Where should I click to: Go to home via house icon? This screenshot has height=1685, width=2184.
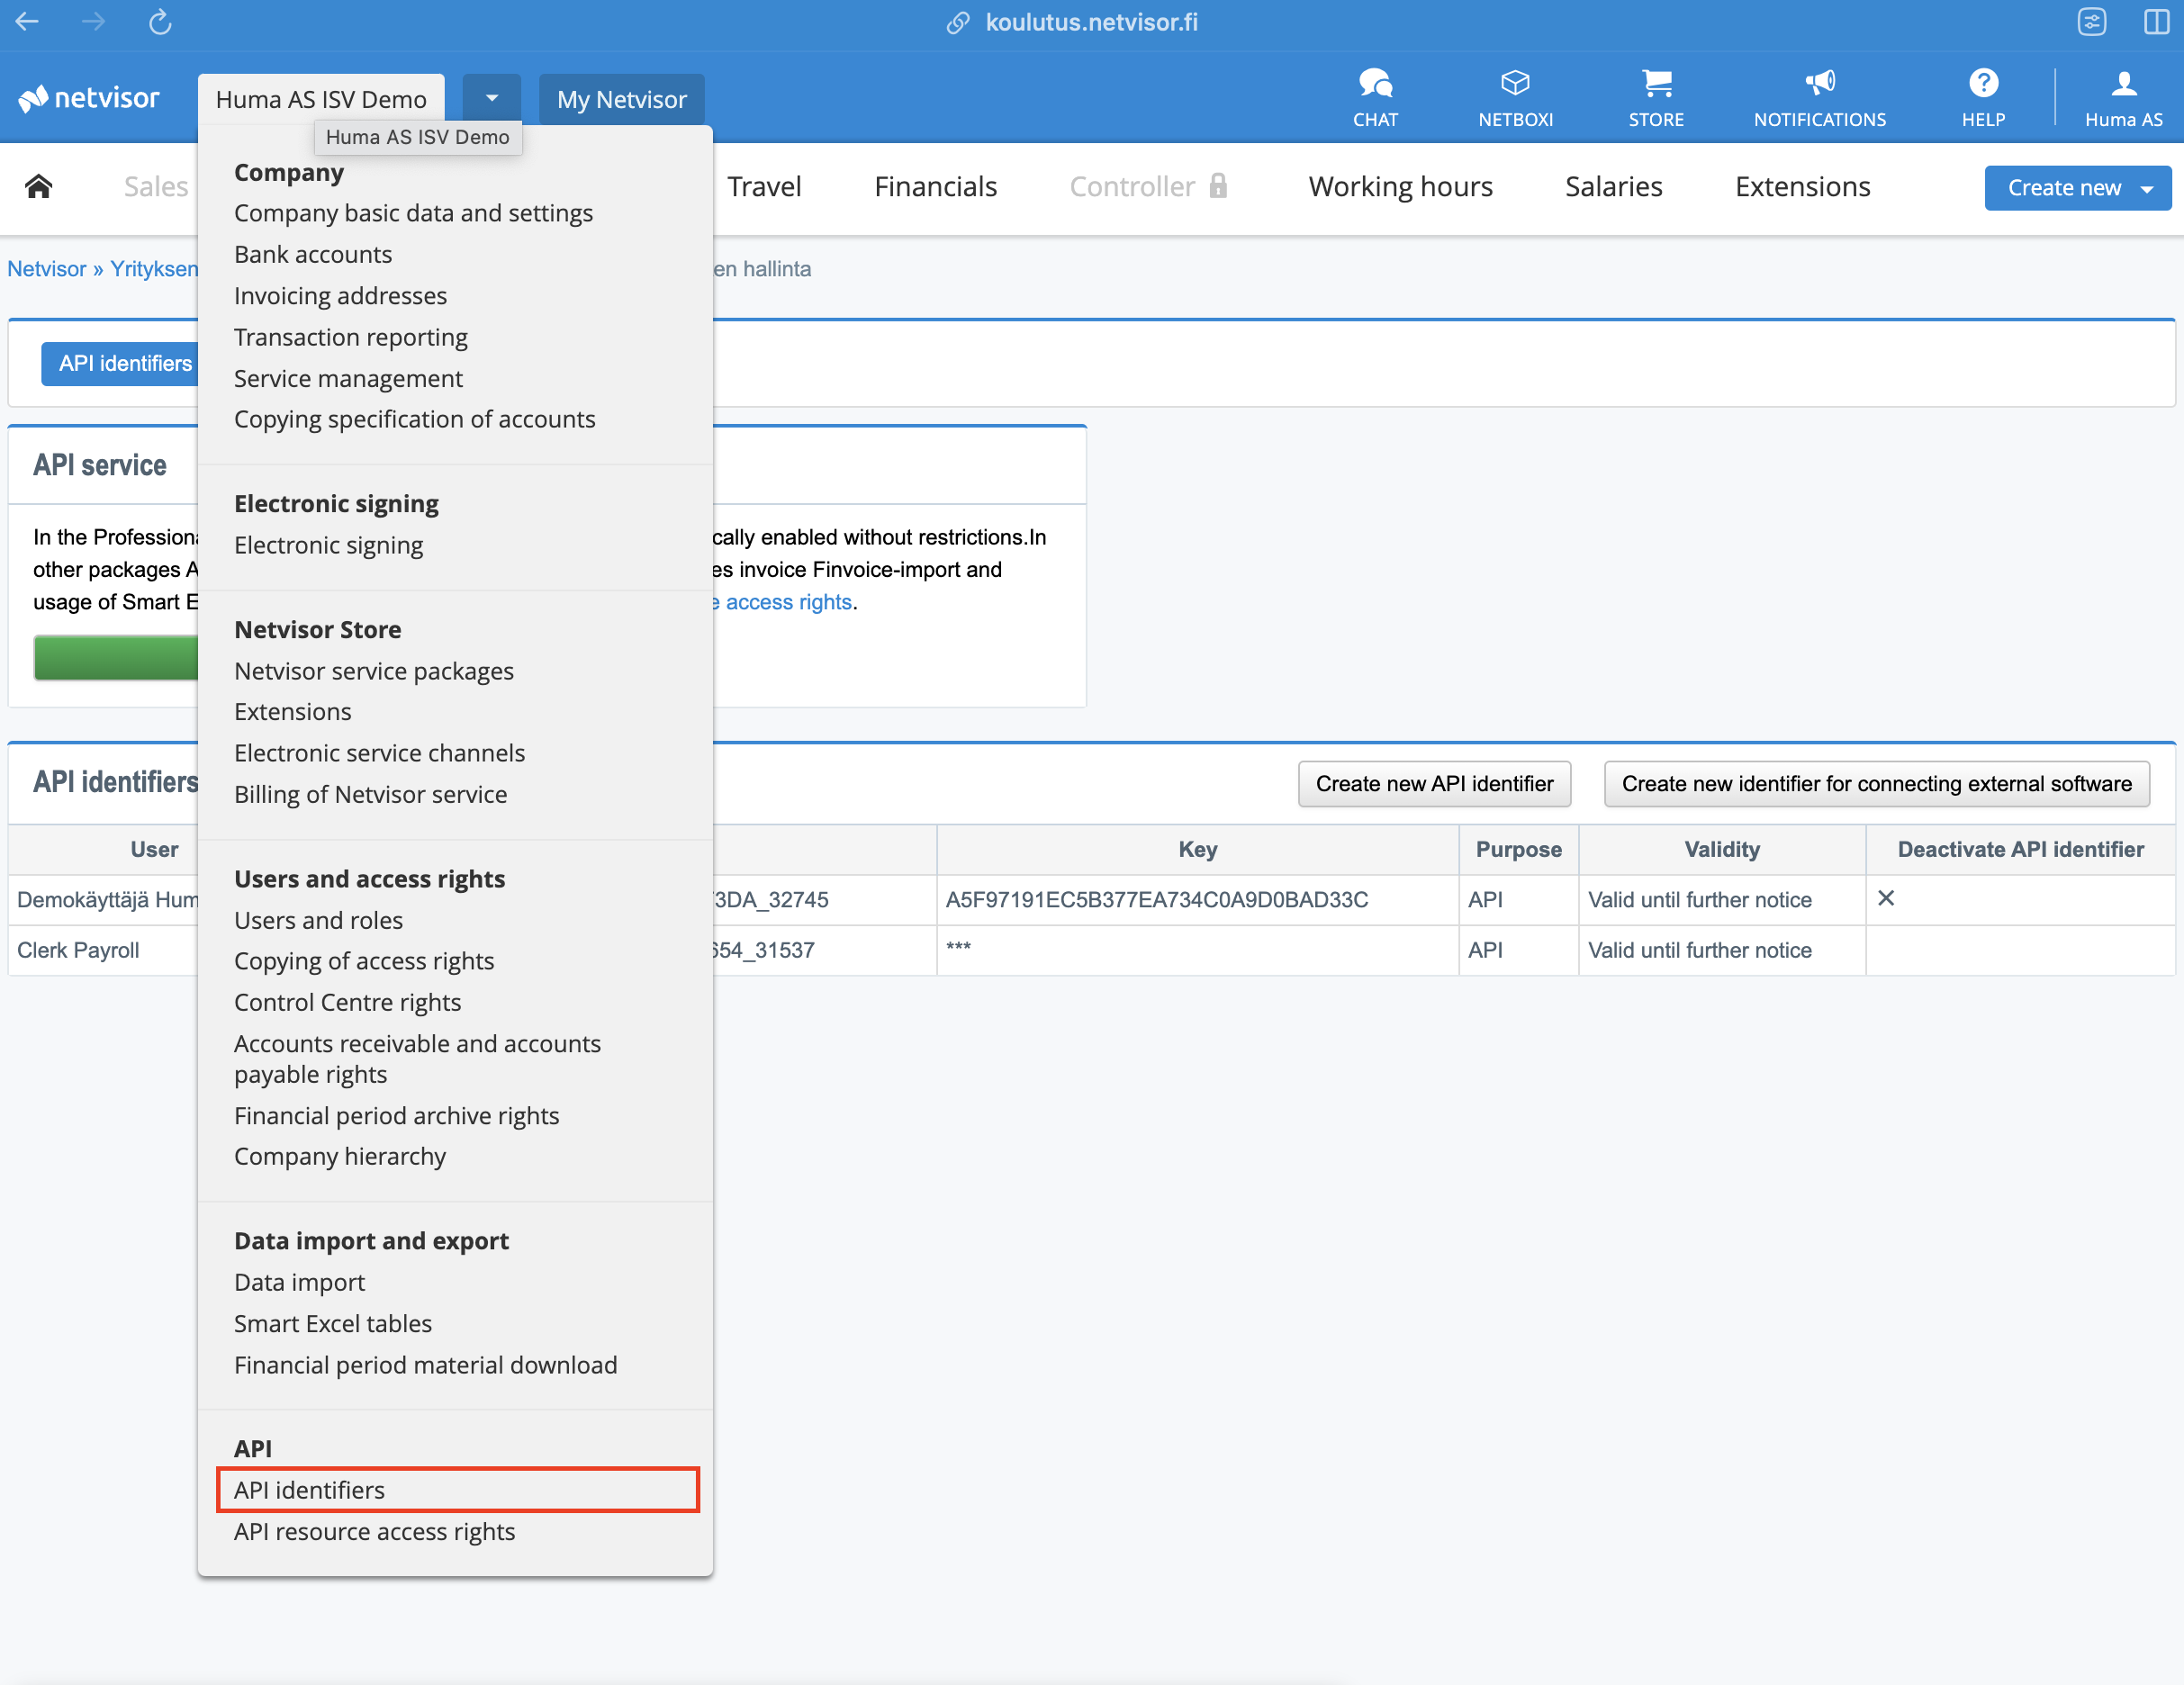point(39,186)
